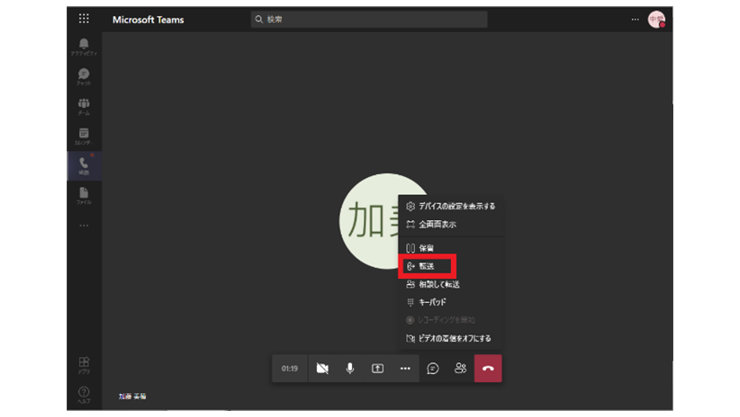
Task: Select デバイスの設定を表示する menu item
Action: click(x=451, y=206)
